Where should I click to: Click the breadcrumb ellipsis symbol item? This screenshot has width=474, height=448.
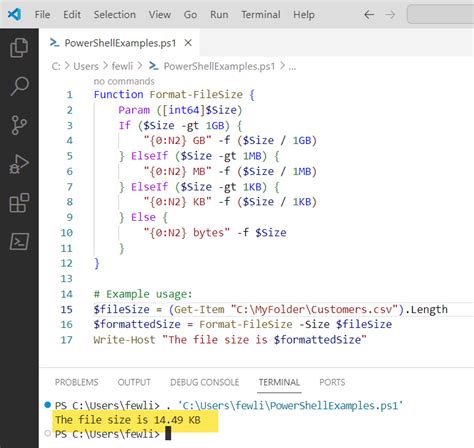click(x=292, y=67)
